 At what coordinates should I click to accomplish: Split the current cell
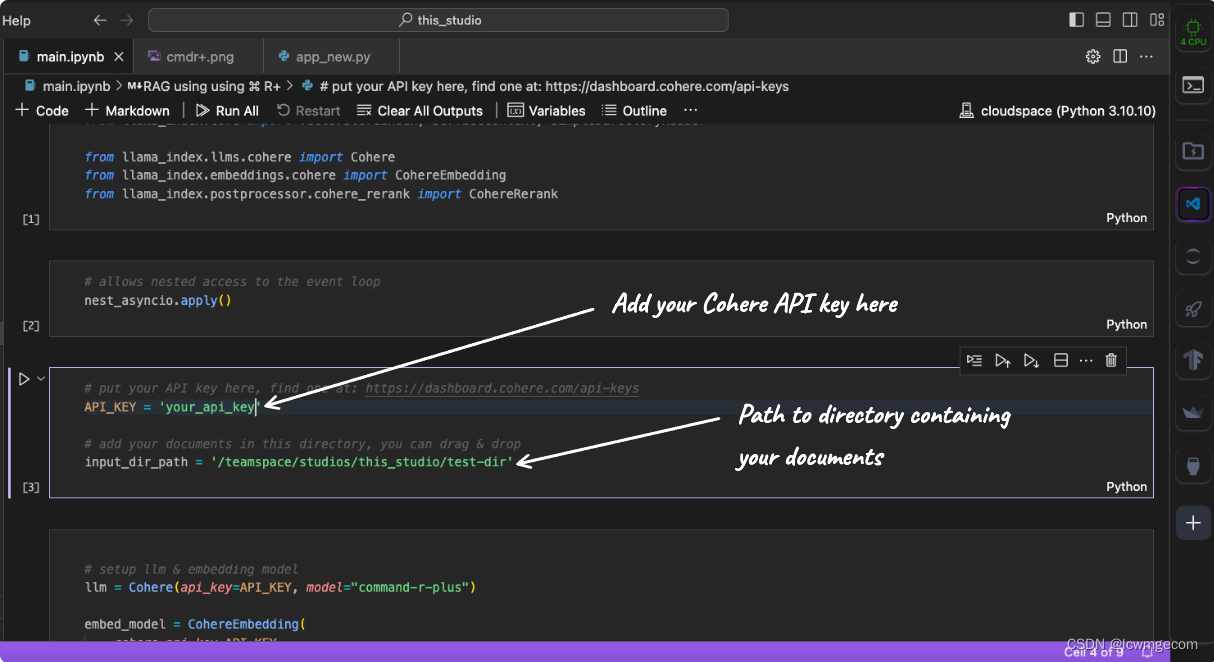(1060, 361)
